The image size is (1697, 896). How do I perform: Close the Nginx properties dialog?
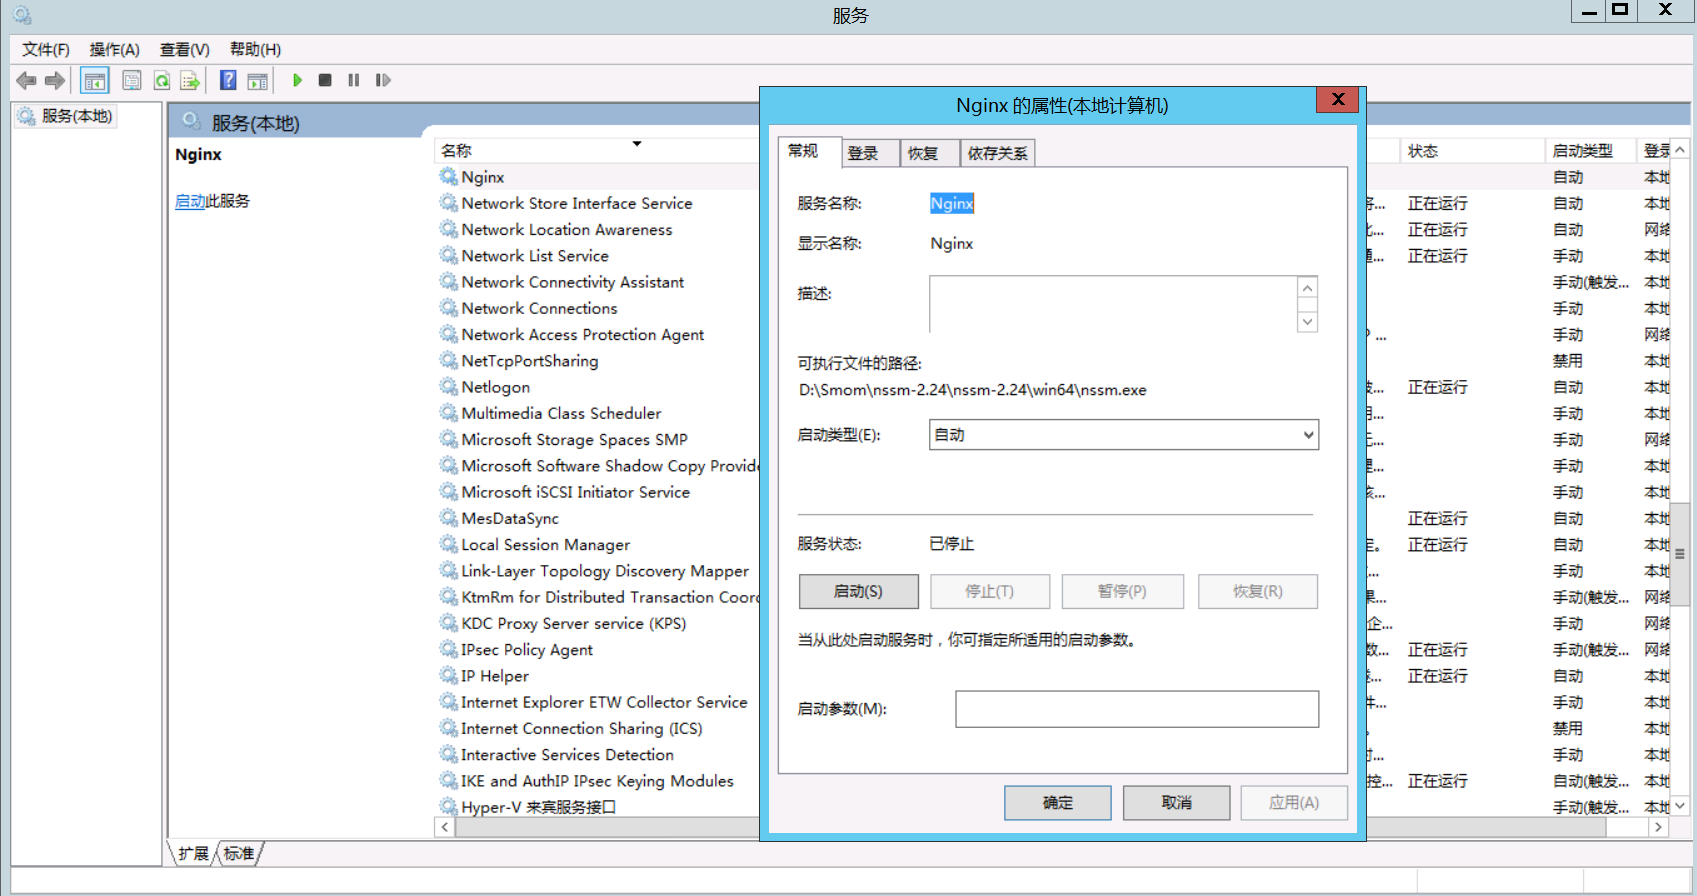coord(1337,99)
